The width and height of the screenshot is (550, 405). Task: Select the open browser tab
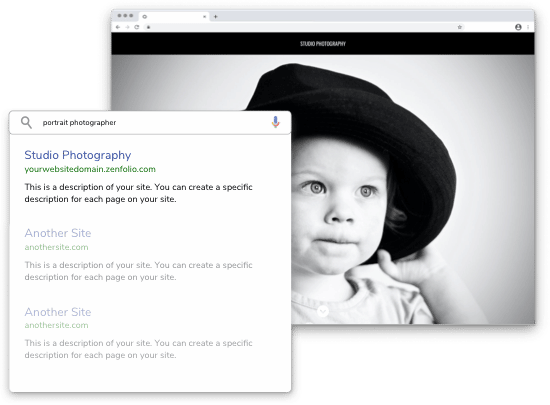point(174,16)
